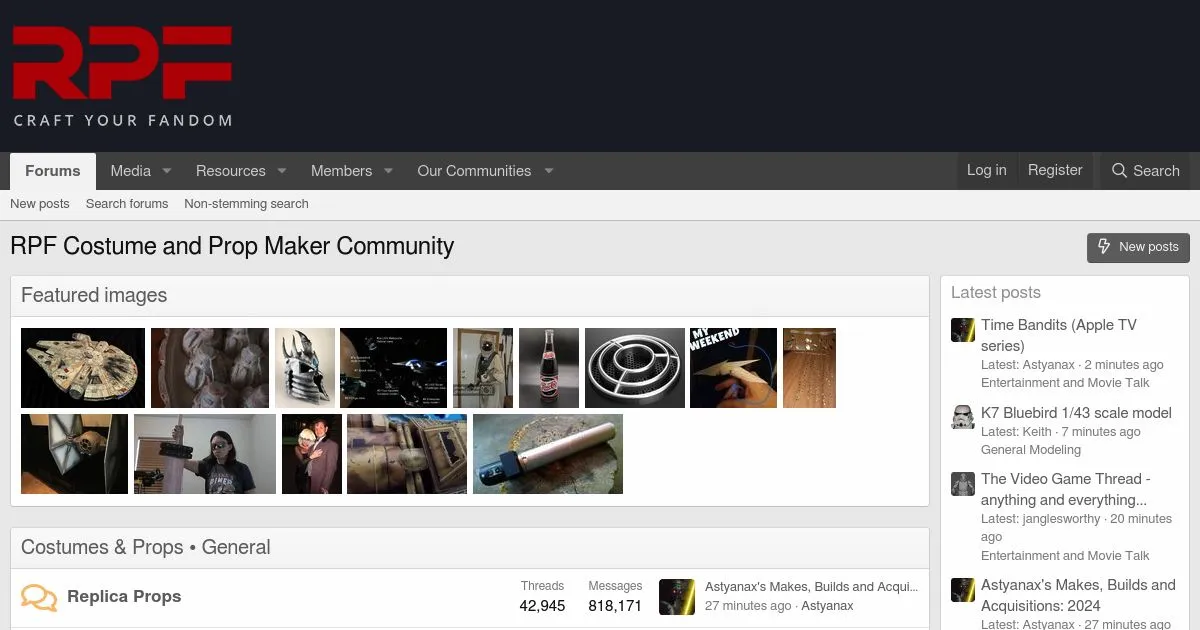Click the Search magnifier button
Screen dimensions: 1200x630
pos(1145,171)
